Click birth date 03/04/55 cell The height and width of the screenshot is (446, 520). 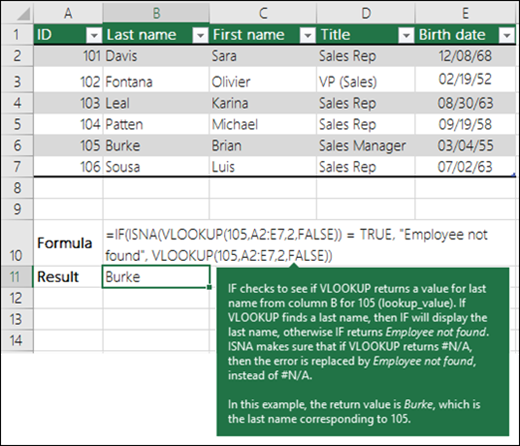465,145
